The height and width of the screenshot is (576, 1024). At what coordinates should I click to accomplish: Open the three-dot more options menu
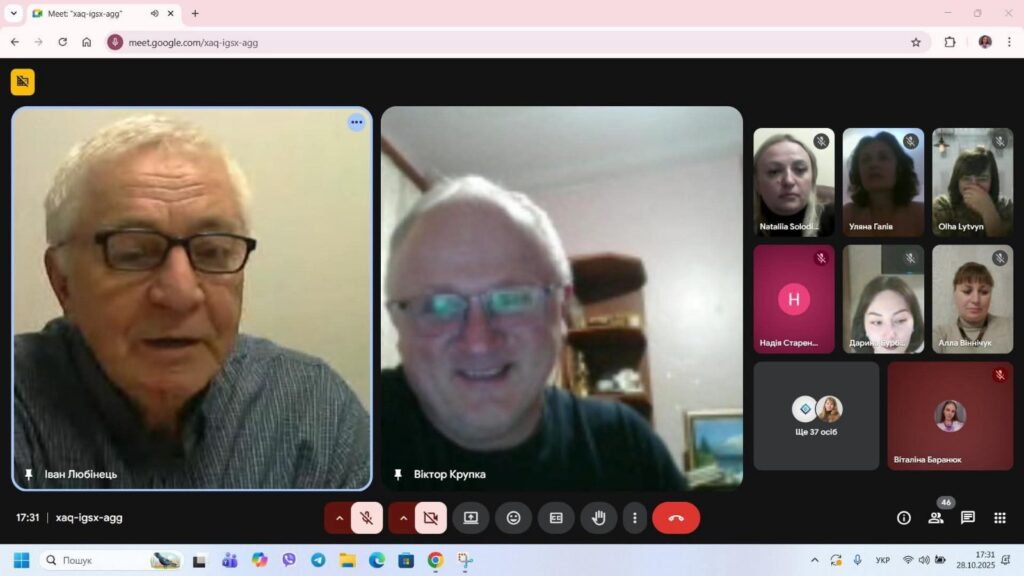coord(635,518)
